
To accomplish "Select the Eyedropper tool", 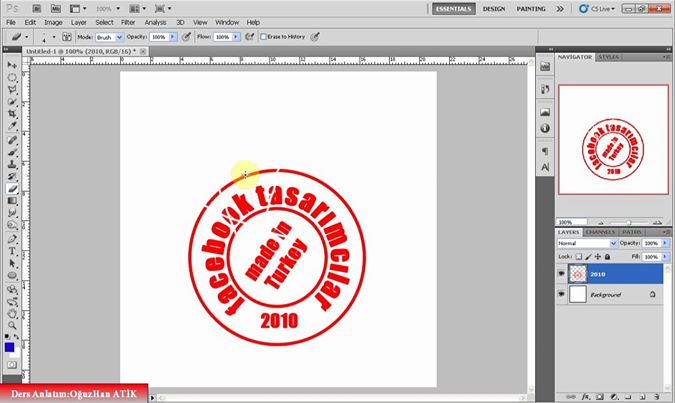I will click(12, 126).
